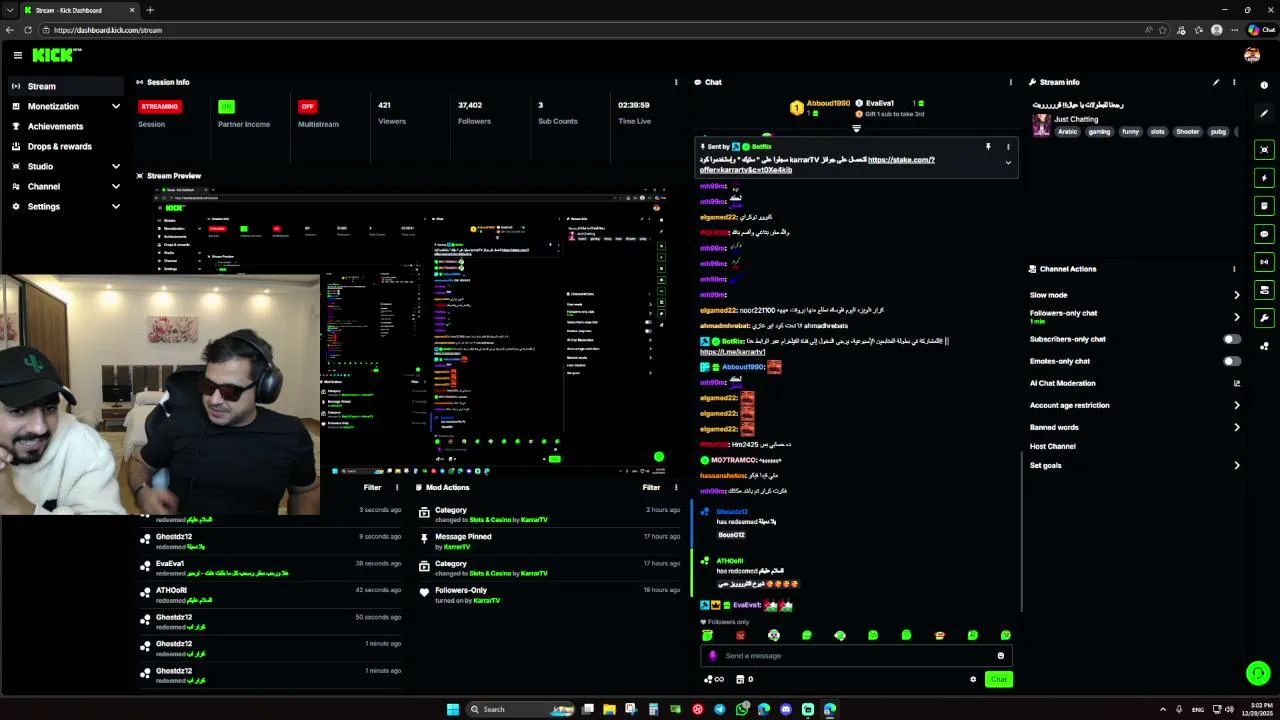Open AI Chat Moderation external icon
The width and height of the screenshot is (1280, 720).
tap(1237, 383)
